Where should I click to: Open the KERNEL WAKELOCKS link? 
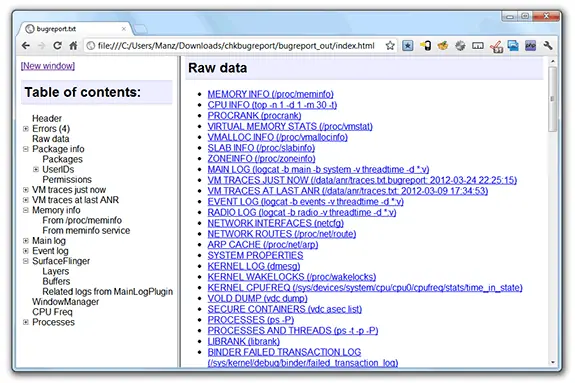tap(292, 277)
